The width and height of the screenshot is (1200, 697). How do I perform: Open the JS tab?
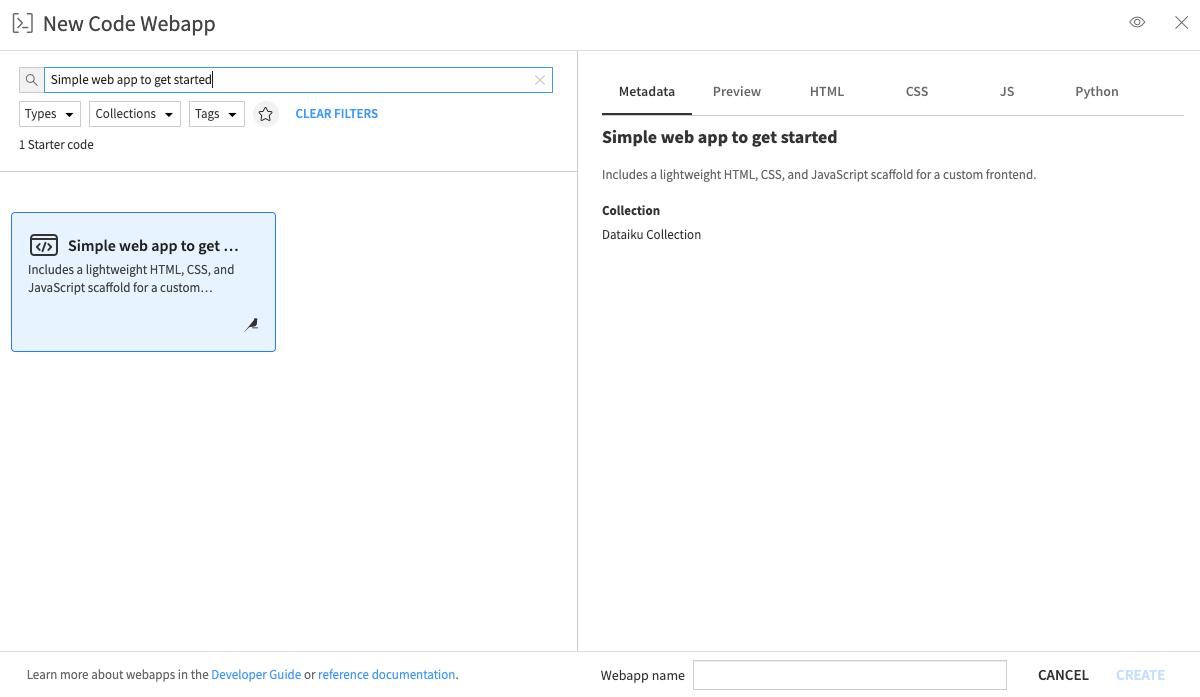point(1007,91)
